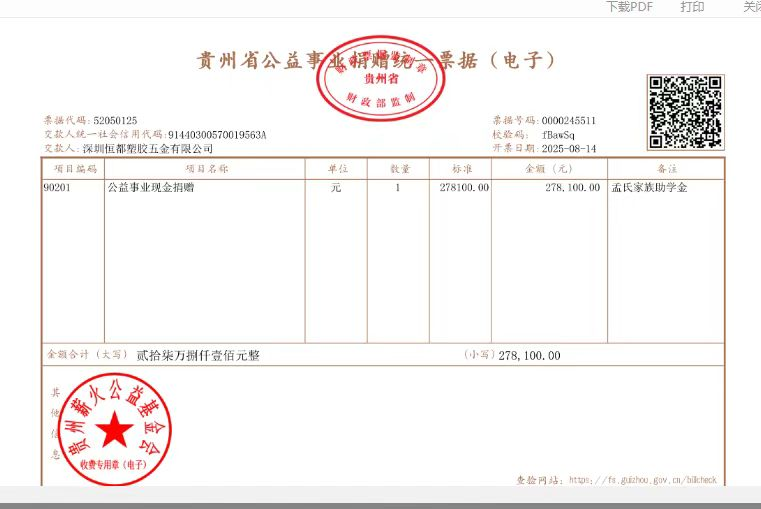761x509 pixels.
Task: Click the red 财政部监制 oval seal
Action: pos(378,76)
